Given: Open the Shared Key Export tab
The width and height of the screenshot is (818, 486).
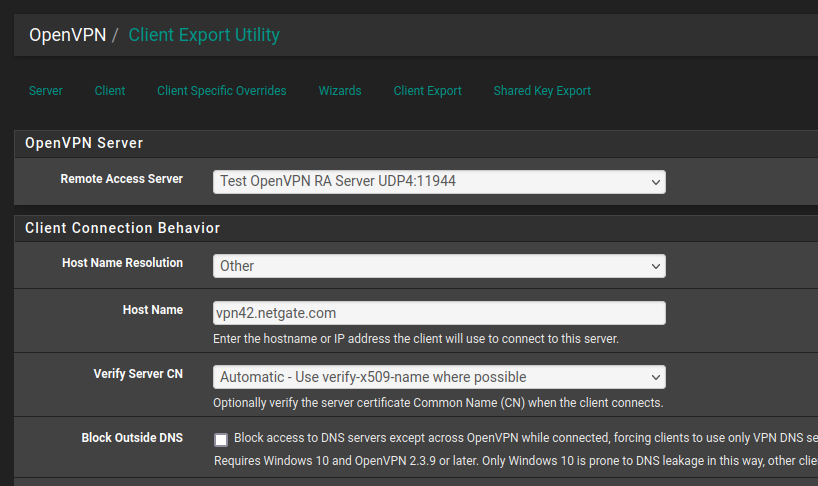Looking at the screenshot, I should [542, 91].
